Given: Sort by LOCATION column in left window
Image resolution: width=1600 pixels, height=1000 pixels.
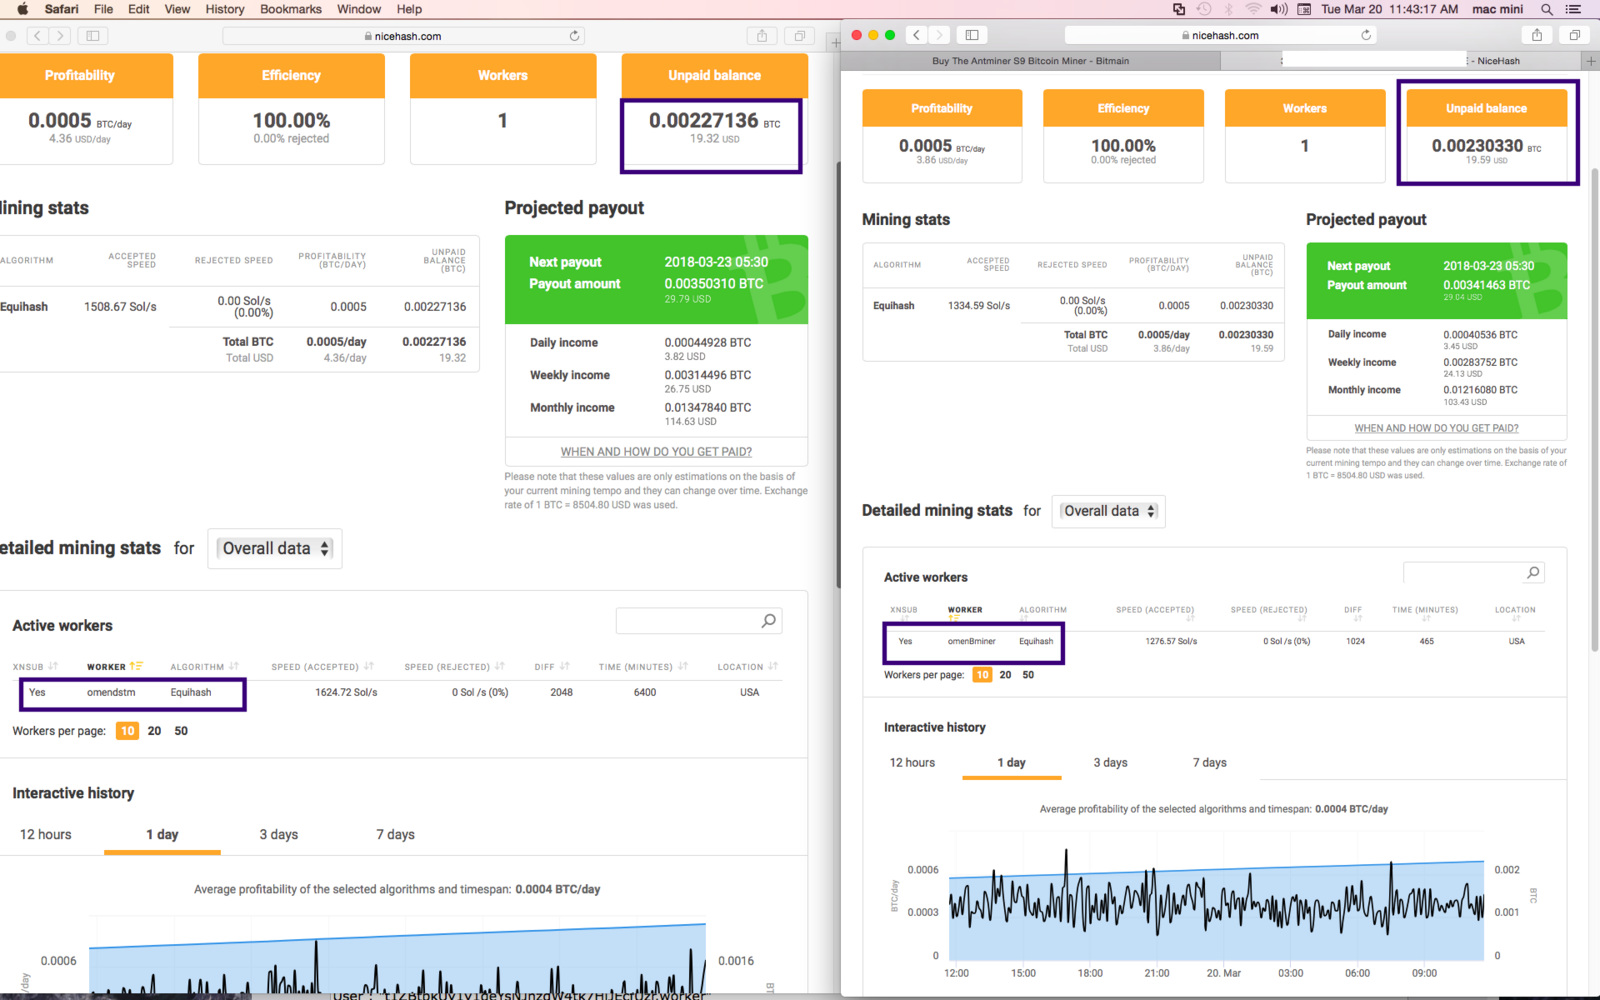Looking at the screenshot, I should [x=747, y=666].
